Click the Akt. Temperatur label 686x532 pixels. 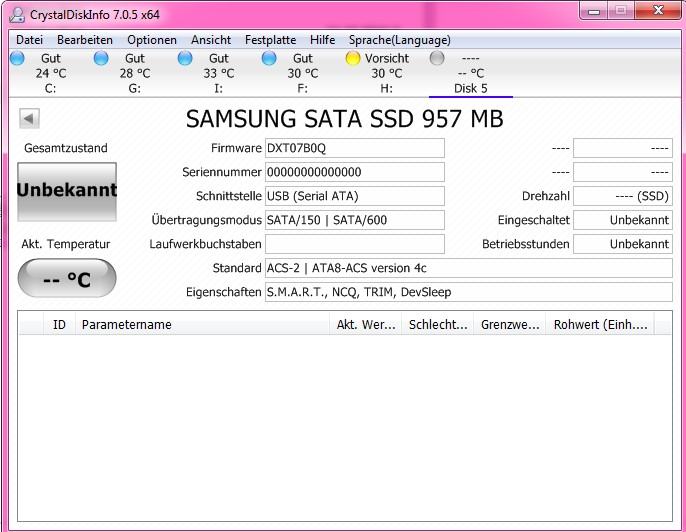(x=66, y=244)
